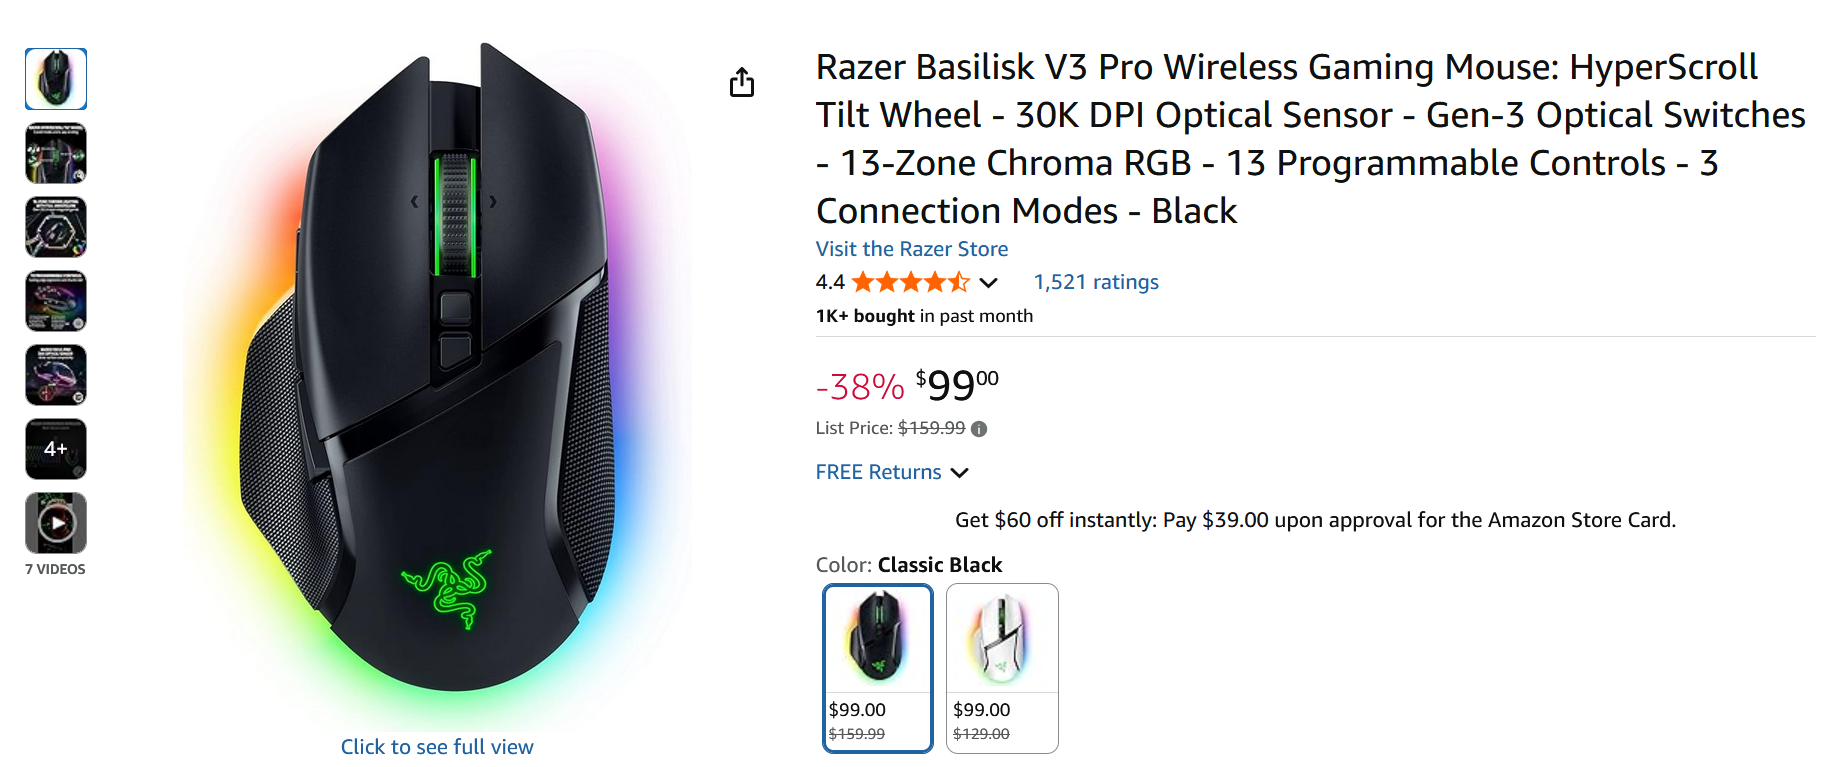
Task: View the fourth product thumbnail
Action: (x=56, y=301)
